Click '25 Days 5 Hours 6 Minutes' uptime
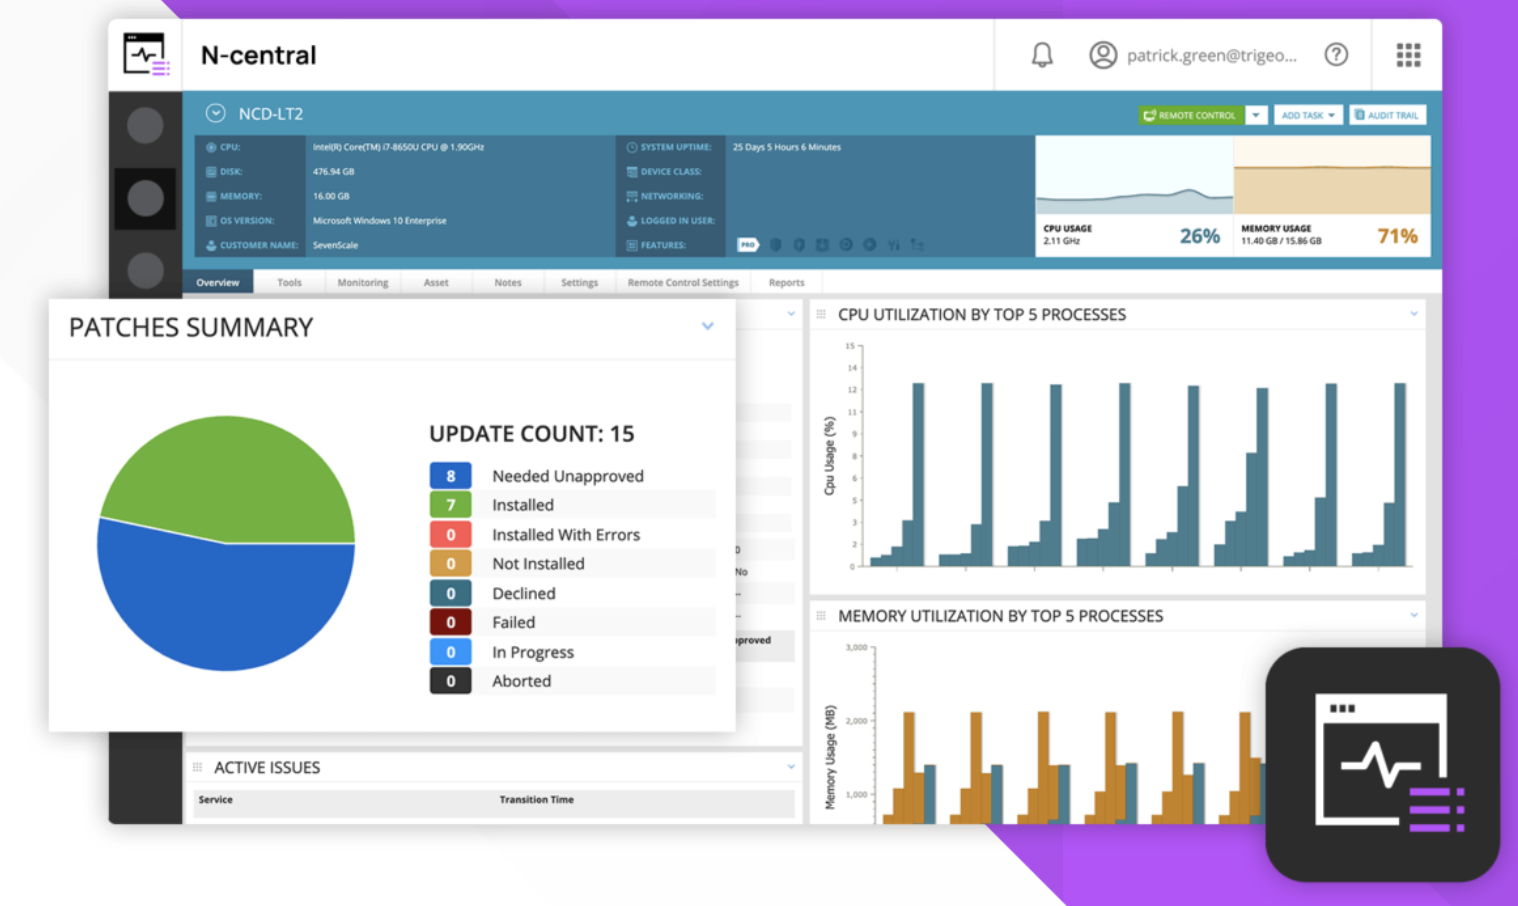 pyautogui.click(x=787, y=147)
